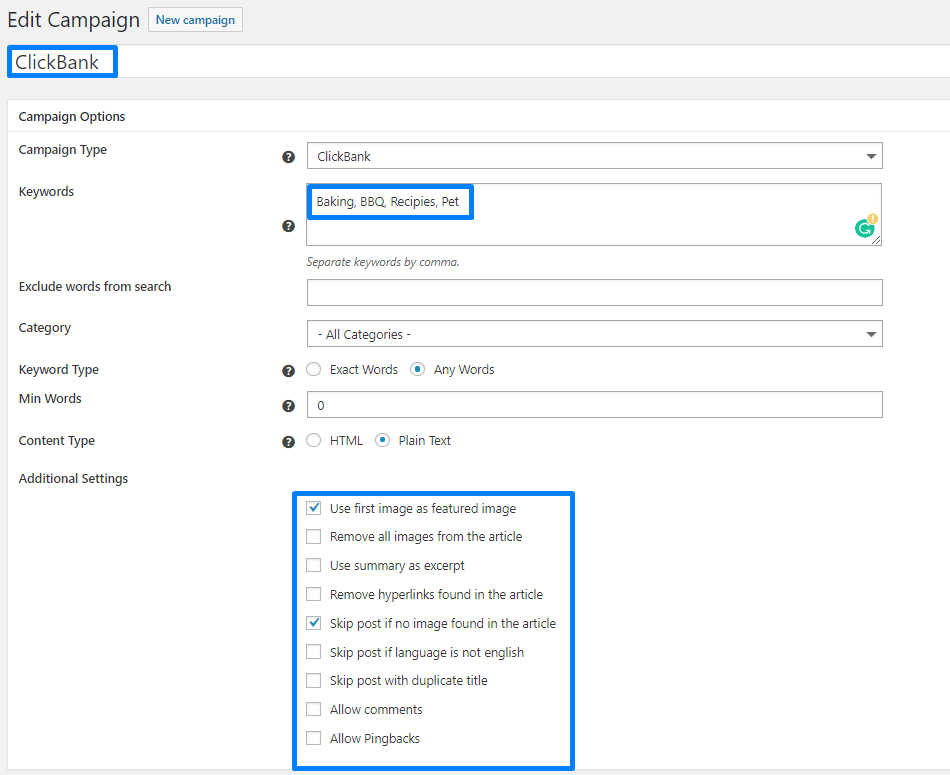This screenshot has width=950, height=775.
Task: Click the Grammarly icon in Keywords box
Action: pyautogui.click(x=865, y=228)
